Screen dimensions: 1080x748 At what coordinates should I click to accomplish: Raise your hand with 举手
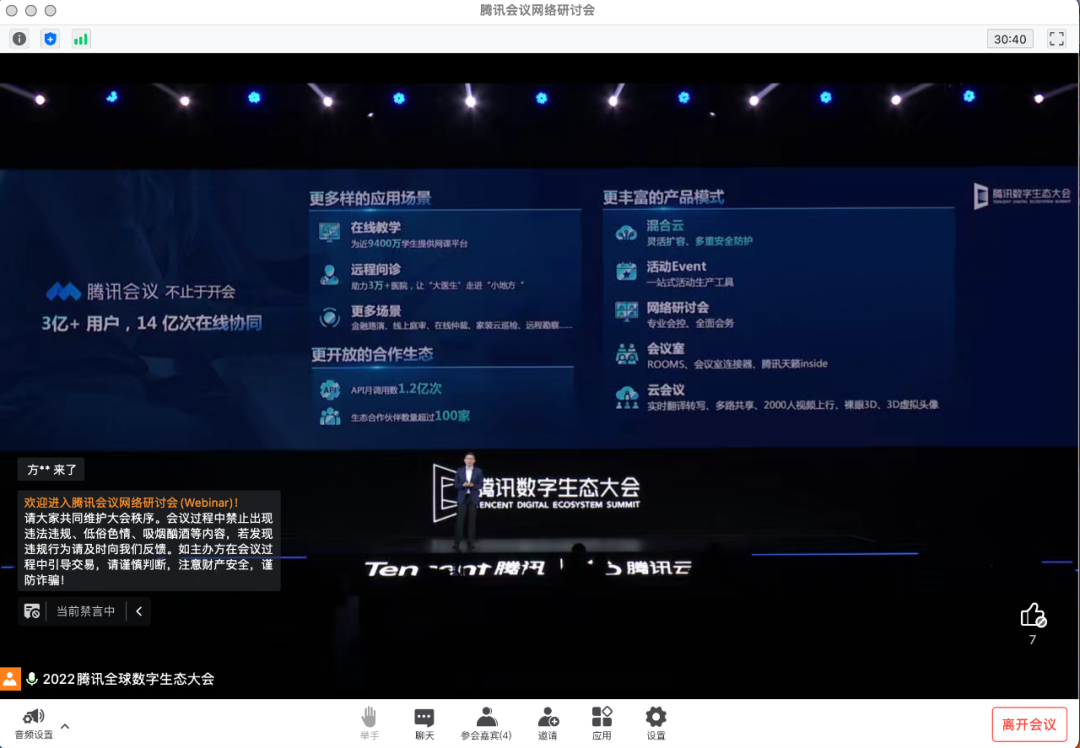369,723
